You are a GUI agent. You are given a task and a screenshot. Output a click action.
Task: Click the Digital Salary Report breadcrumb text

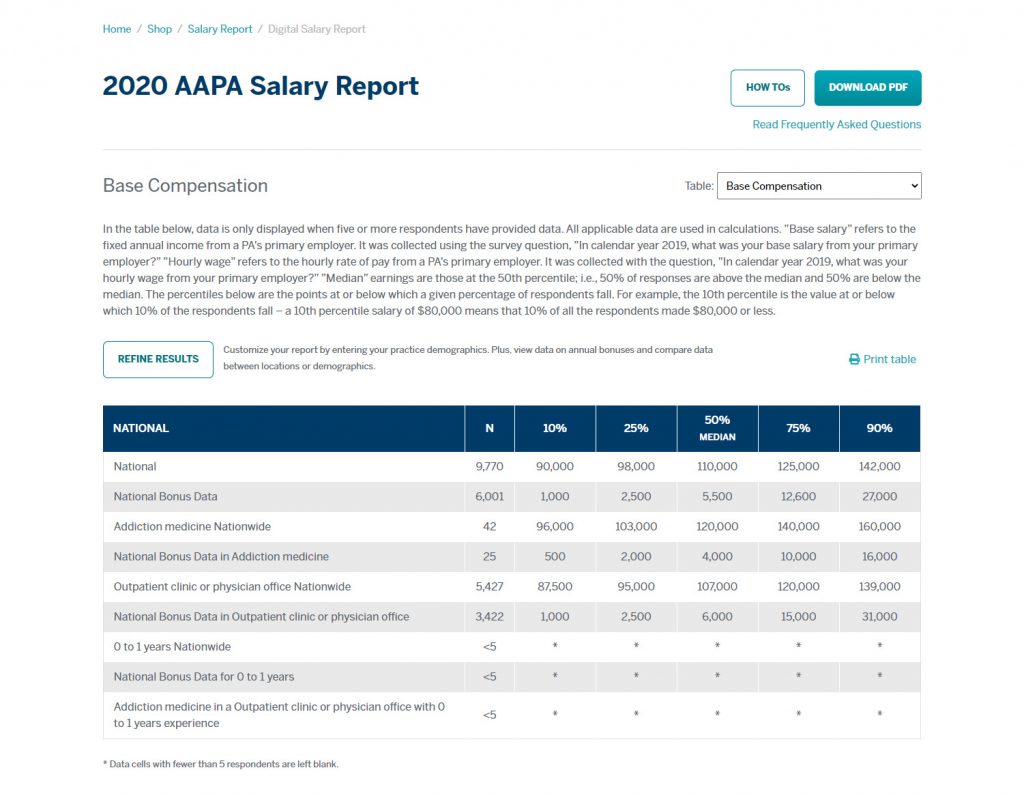click(x=317, y=29)
